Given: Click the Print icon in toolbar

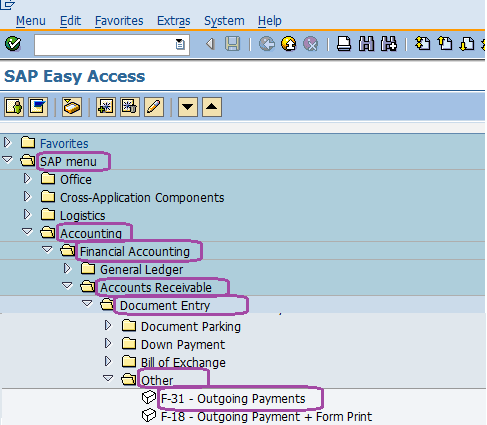Looking at the screenshot, I should point(344,44).
